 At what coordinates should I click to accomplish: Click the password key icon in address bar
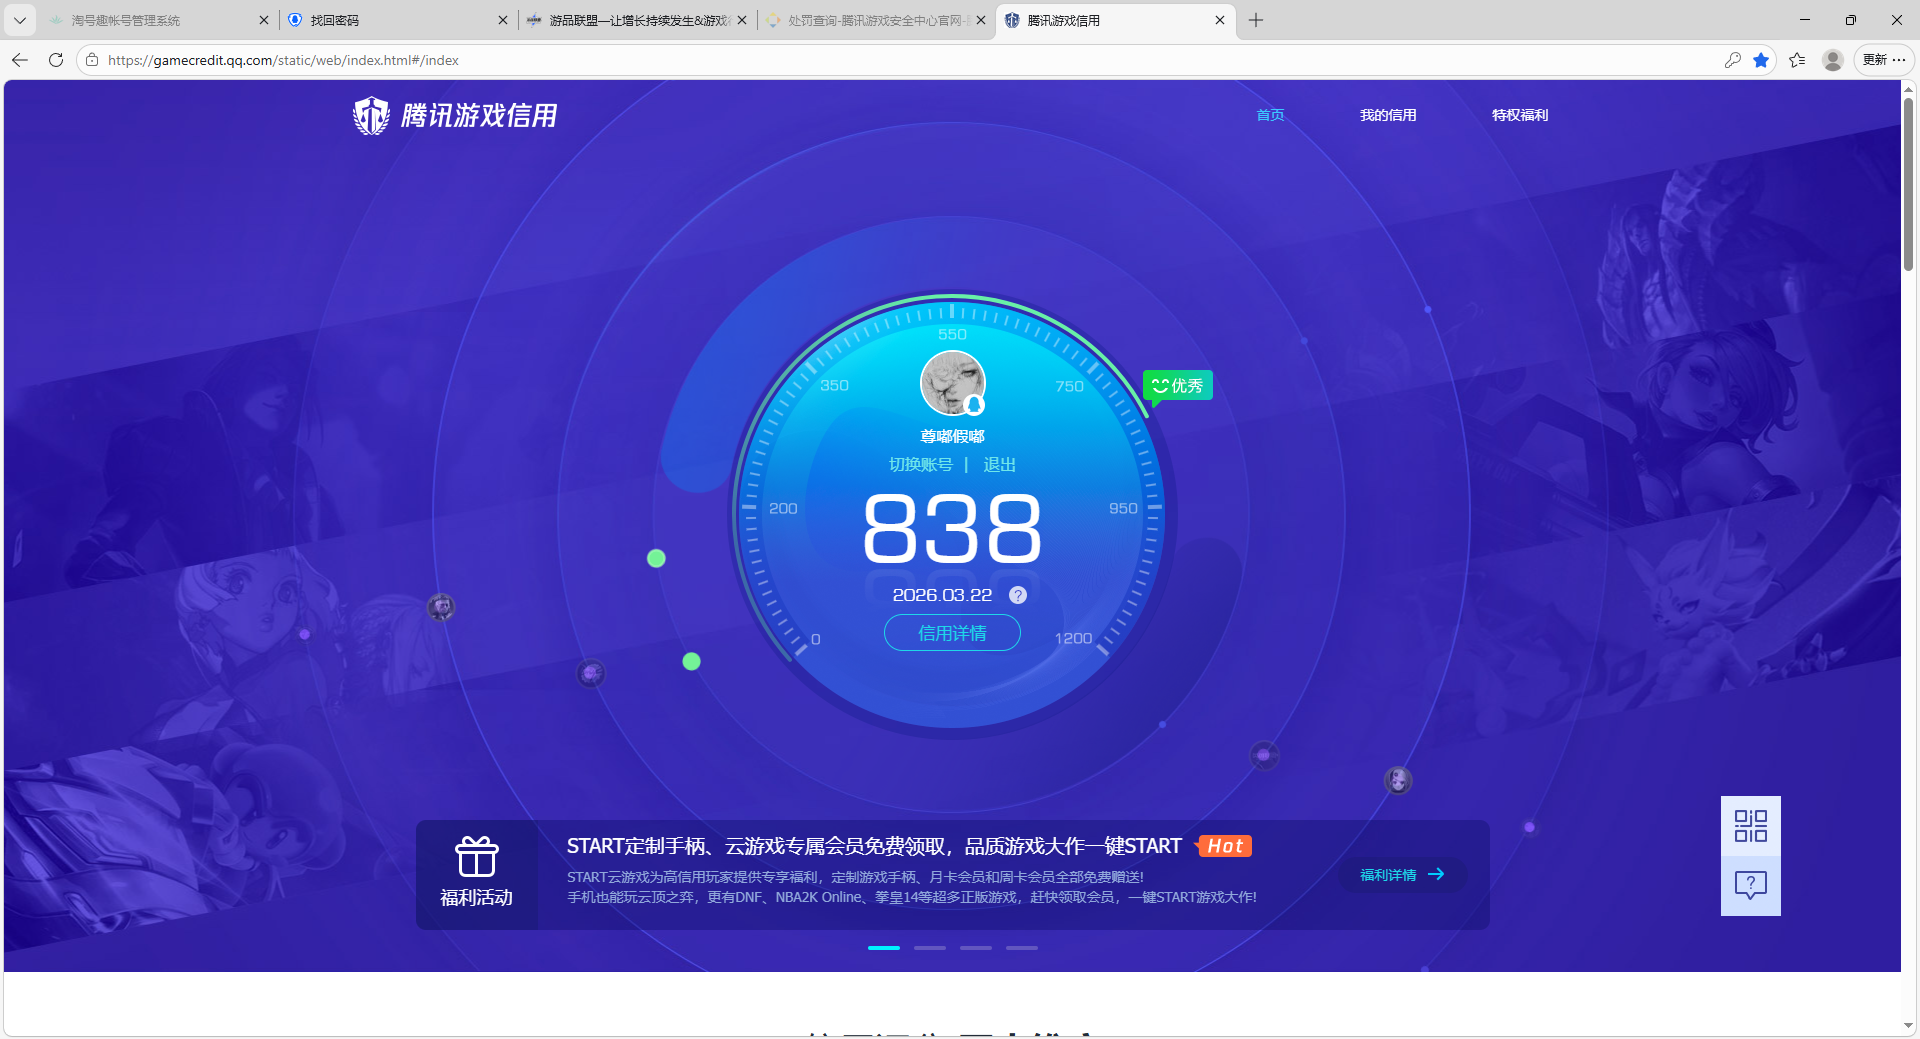1732,60
